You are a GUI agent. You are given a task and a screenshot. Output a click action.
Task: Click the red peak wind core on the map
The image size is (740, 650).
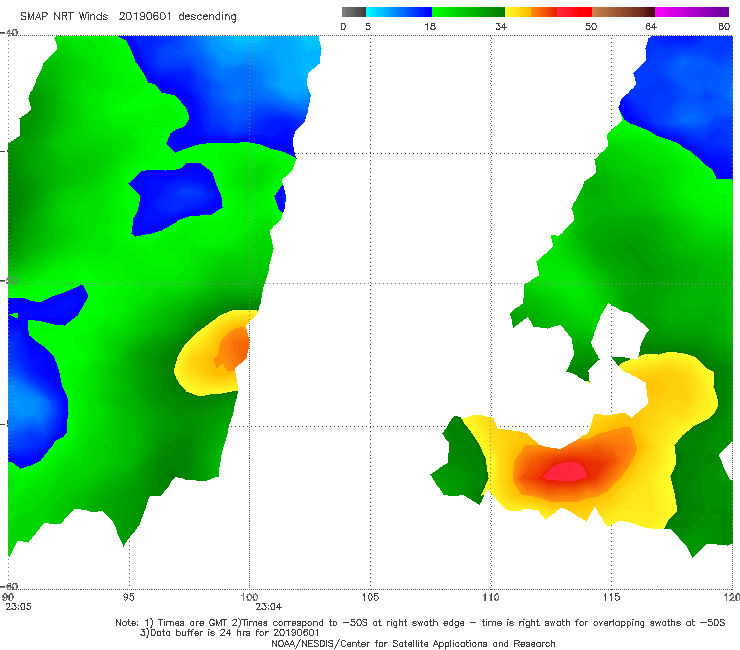(565, 471)
